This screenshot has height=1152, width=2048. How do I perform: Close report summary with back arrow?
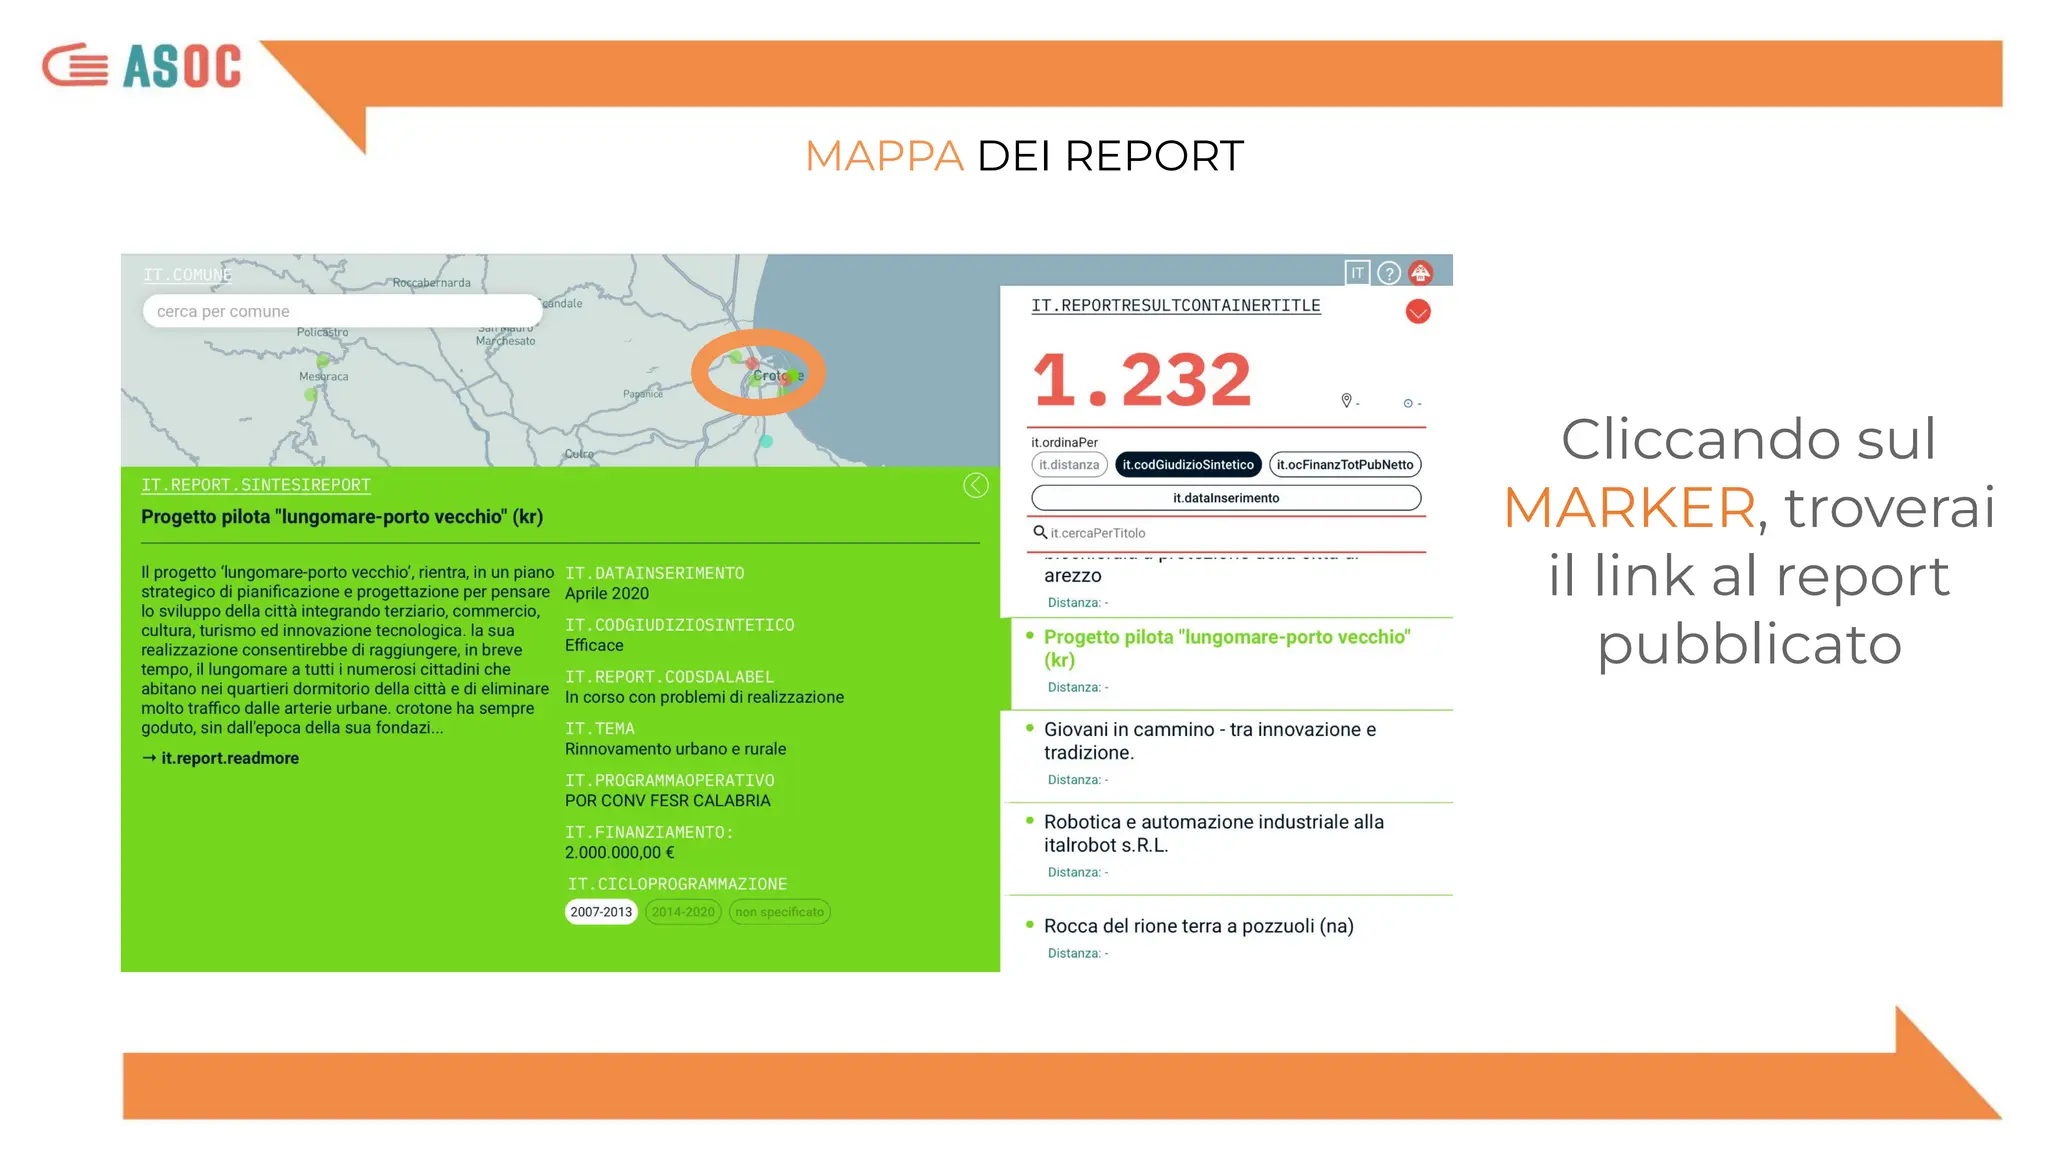976,485
